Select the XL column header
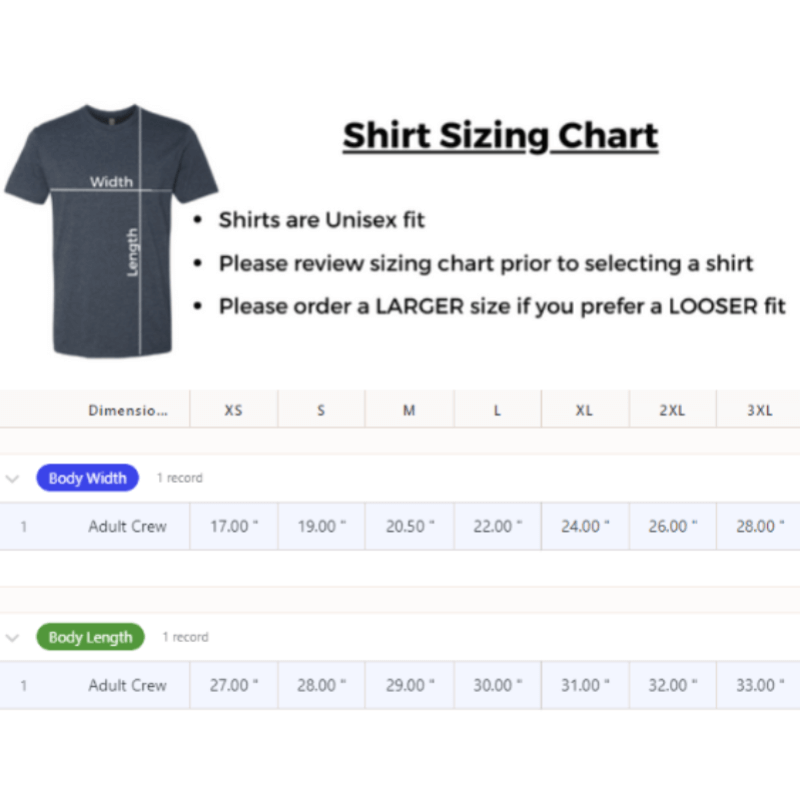800x800 pixels. (584, 410)
